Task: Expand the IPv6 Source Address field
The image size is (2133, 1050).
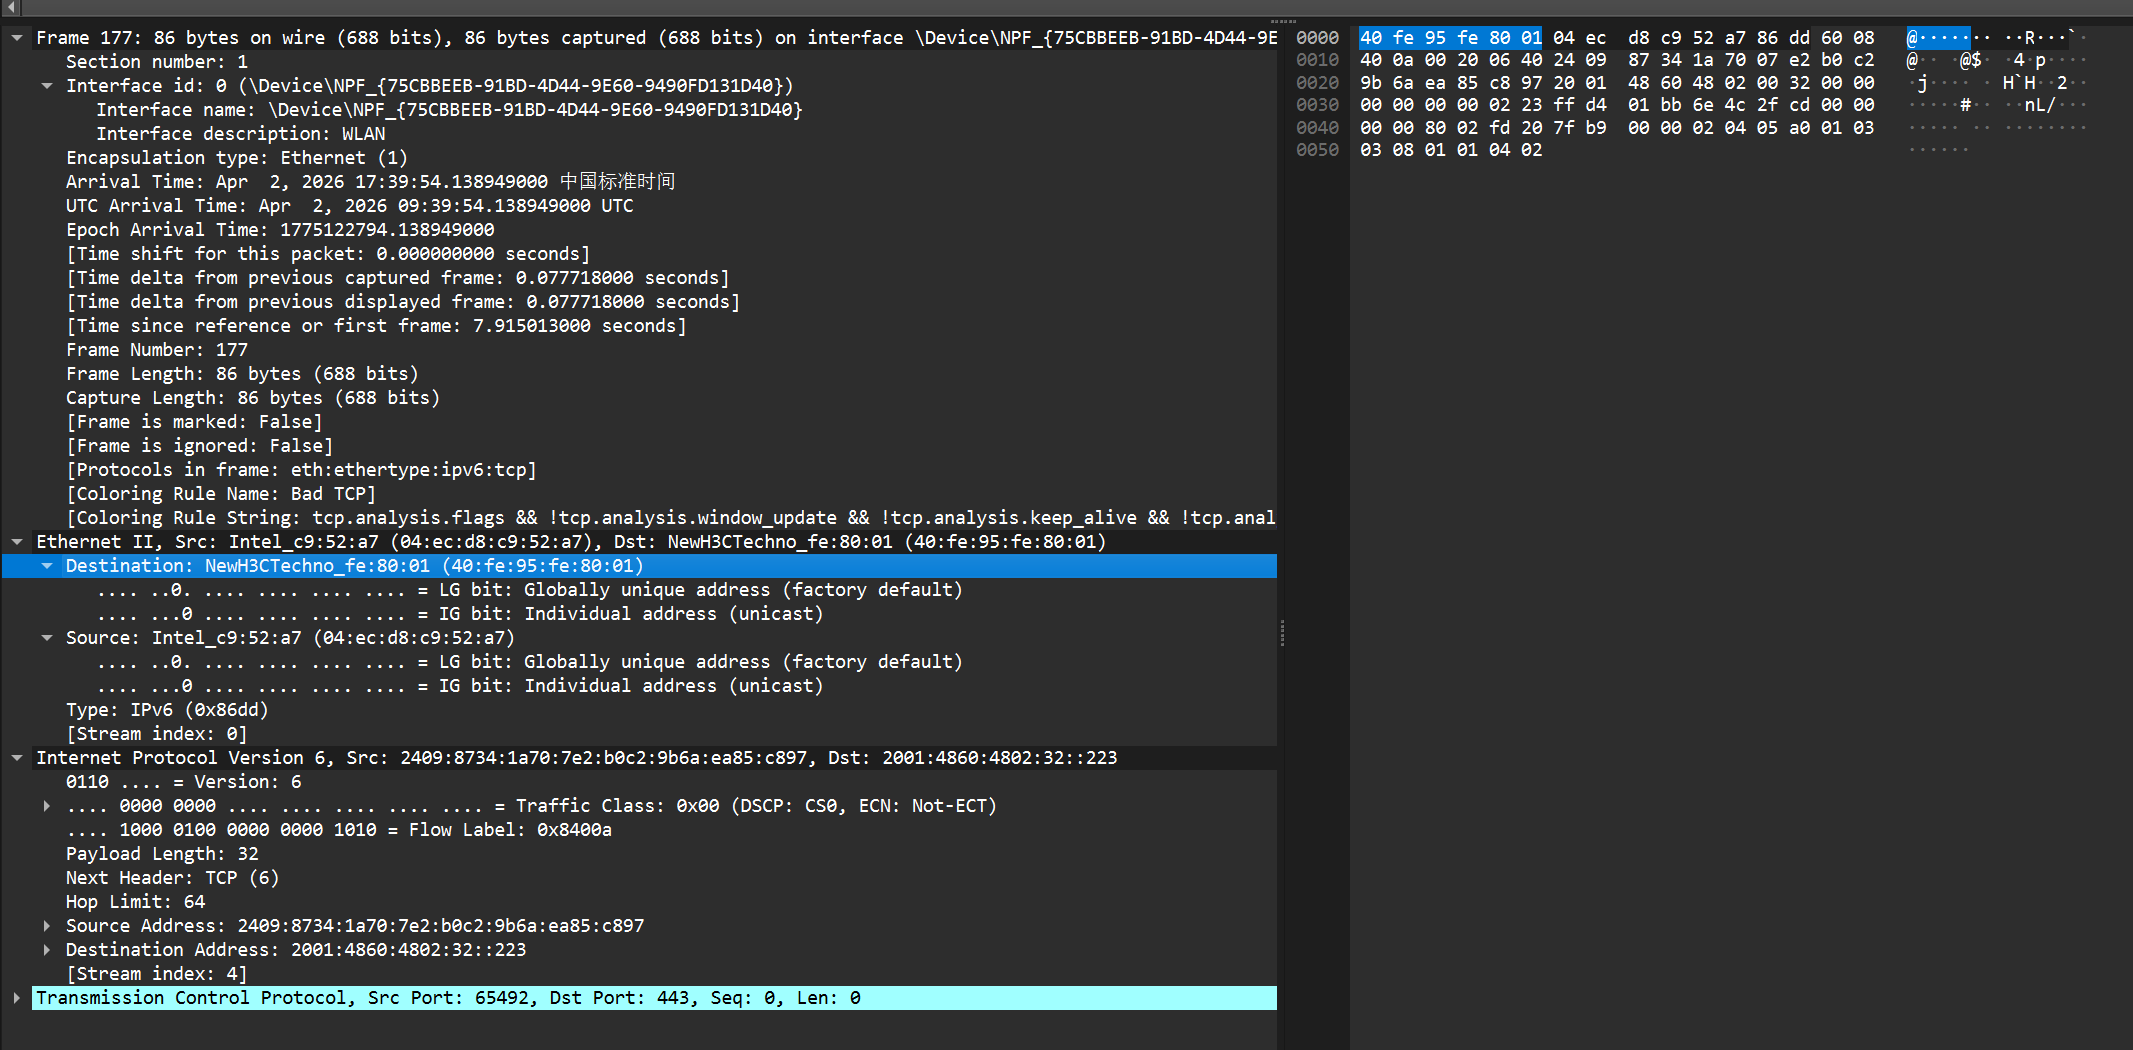Action: (47, 926)
